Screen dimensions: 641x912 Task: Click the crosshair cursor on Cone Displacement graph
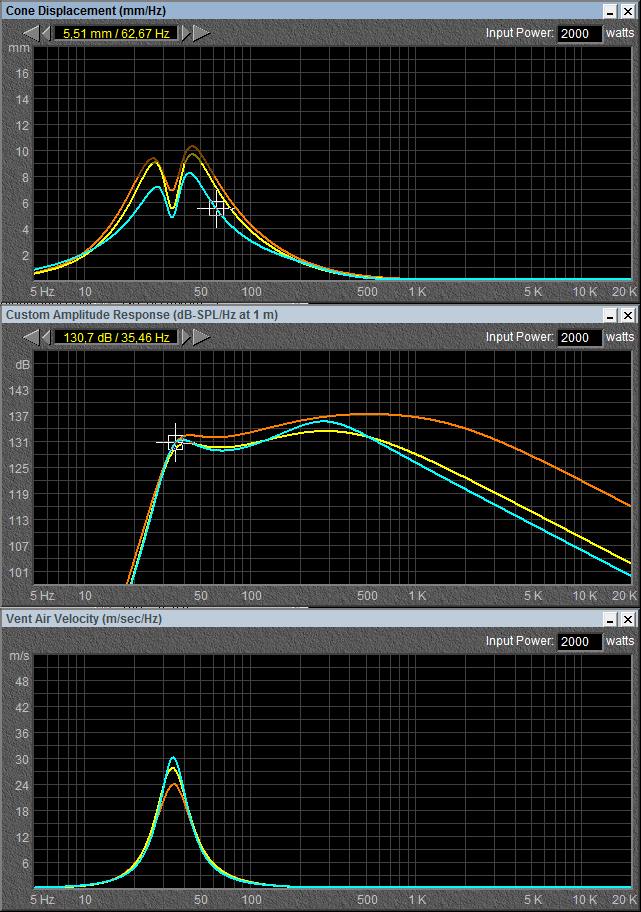tap(216, 208)
